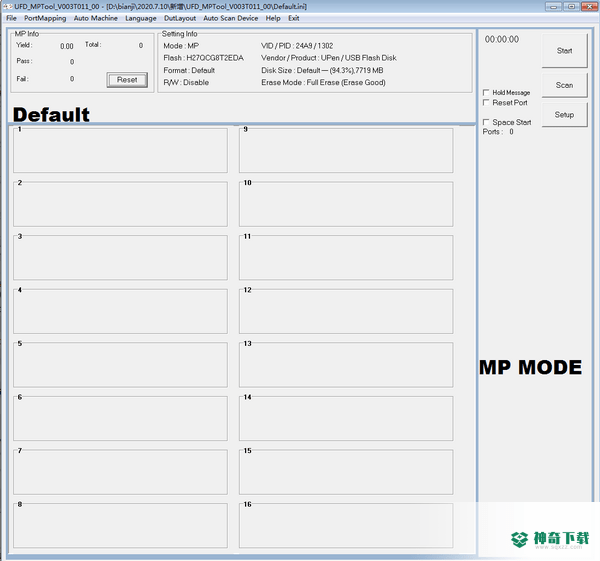The width and height of the screenshot is (600, 561).
Task: Minimize the UFD_MPTool window
Action: point(553,6)
